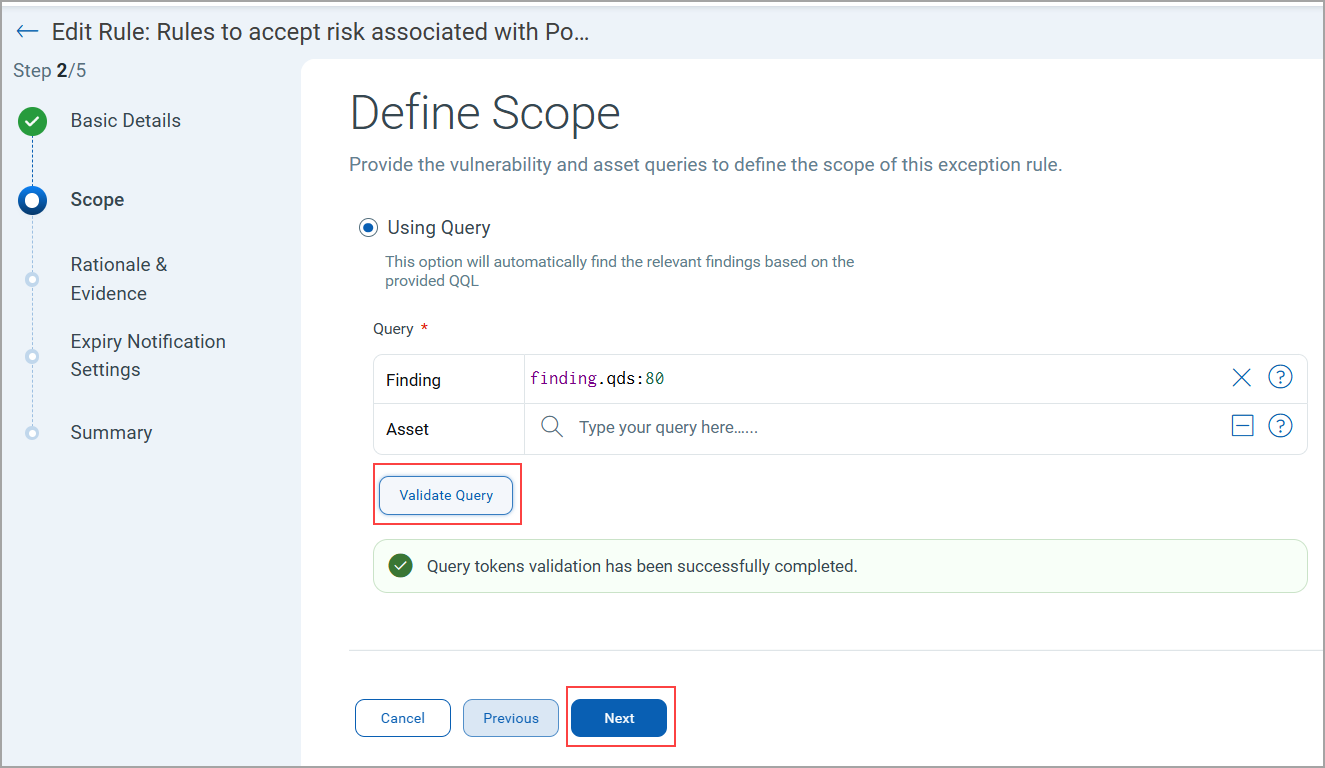This screenshot has width=1325, height=768.
Task: Open help for the Asset query
Action: click(x=1280, y=427)
